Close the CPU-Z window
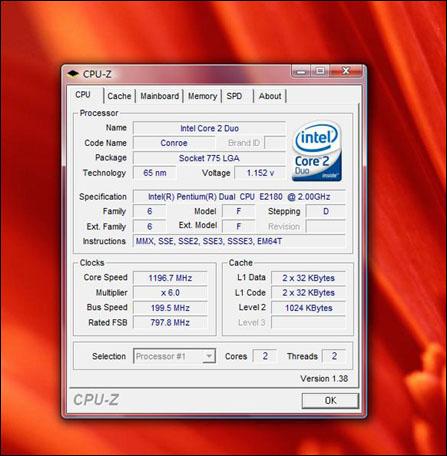Image resolution: width=447 pixels, height=456 pixels. click(346, 71)
